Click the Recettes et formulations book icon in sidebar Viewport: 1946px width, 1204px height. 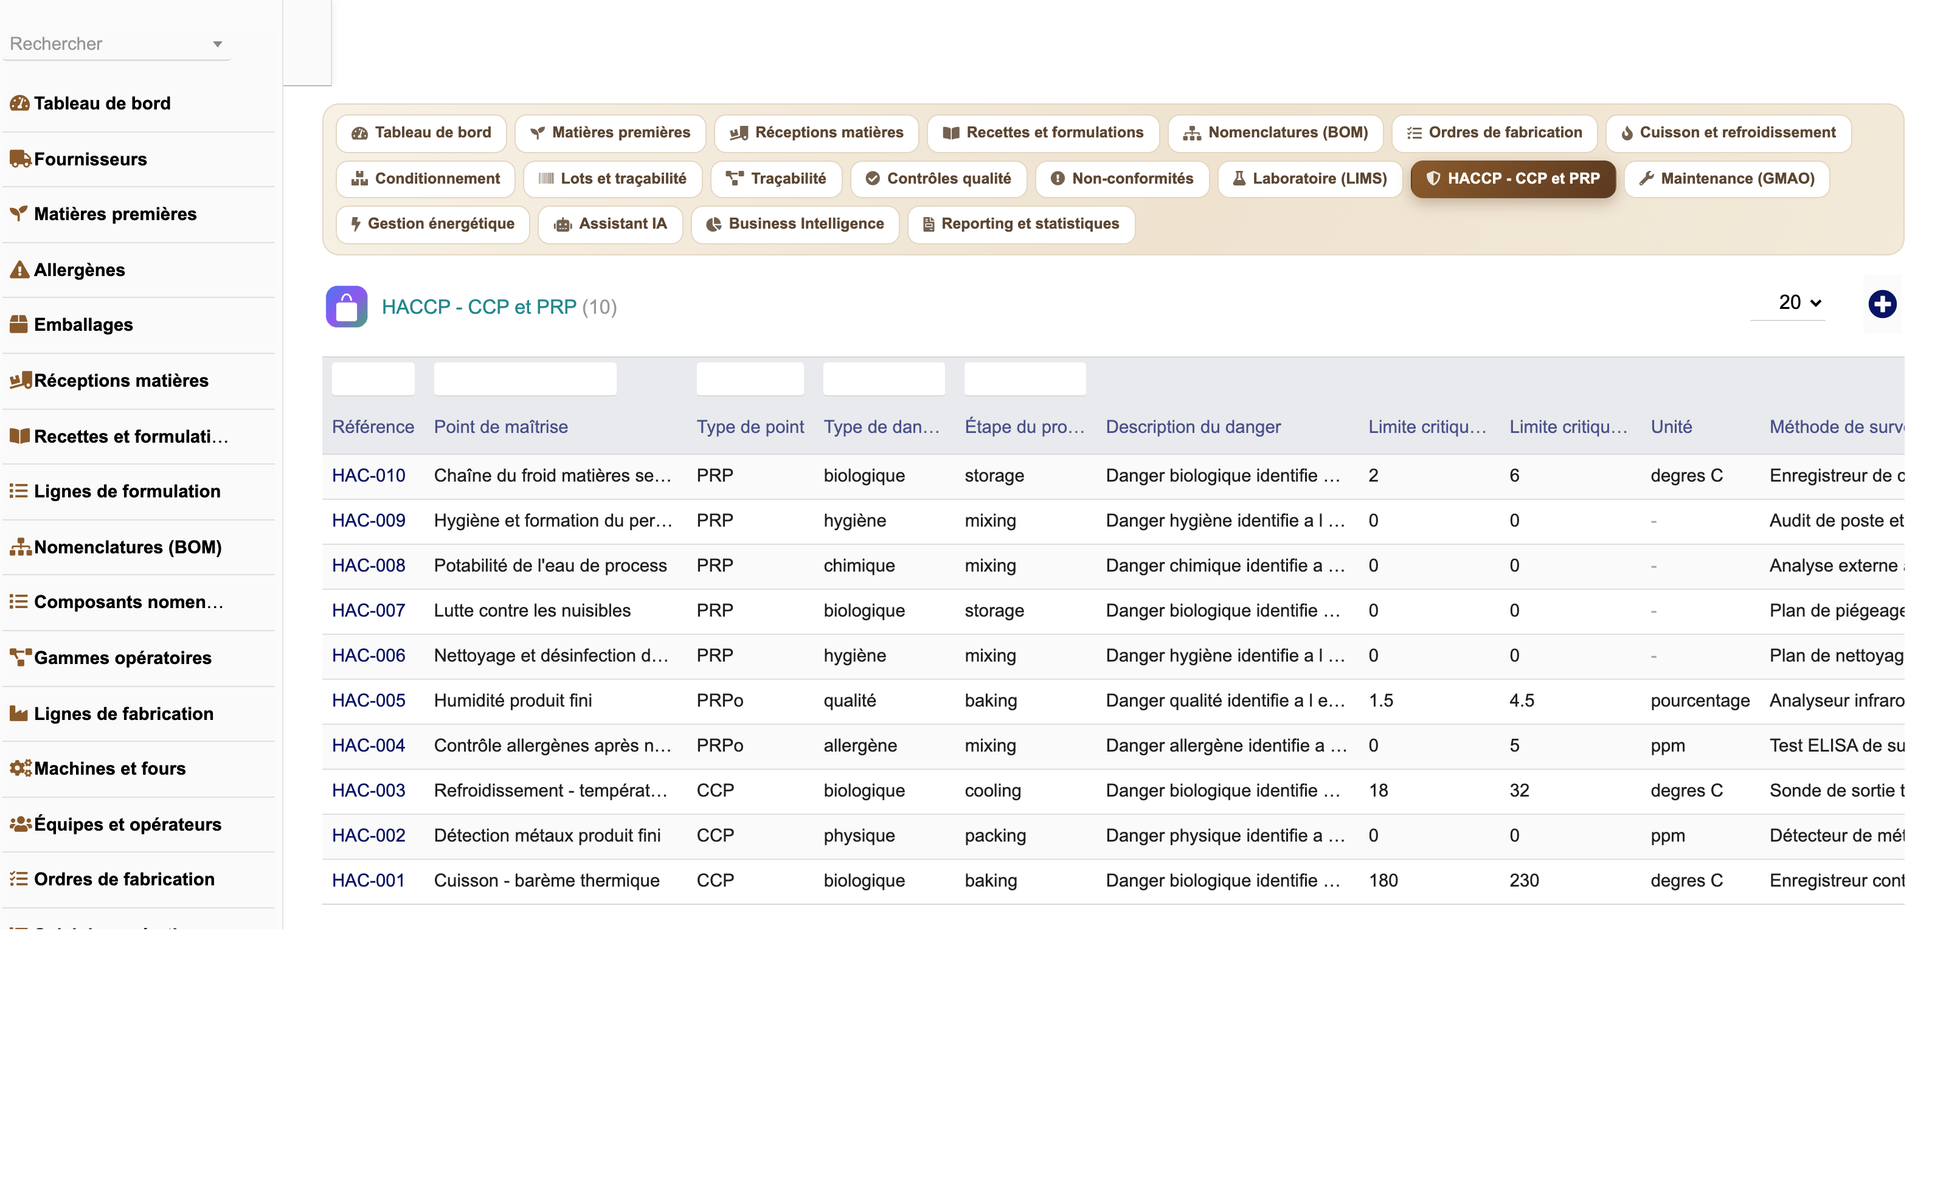19,436
